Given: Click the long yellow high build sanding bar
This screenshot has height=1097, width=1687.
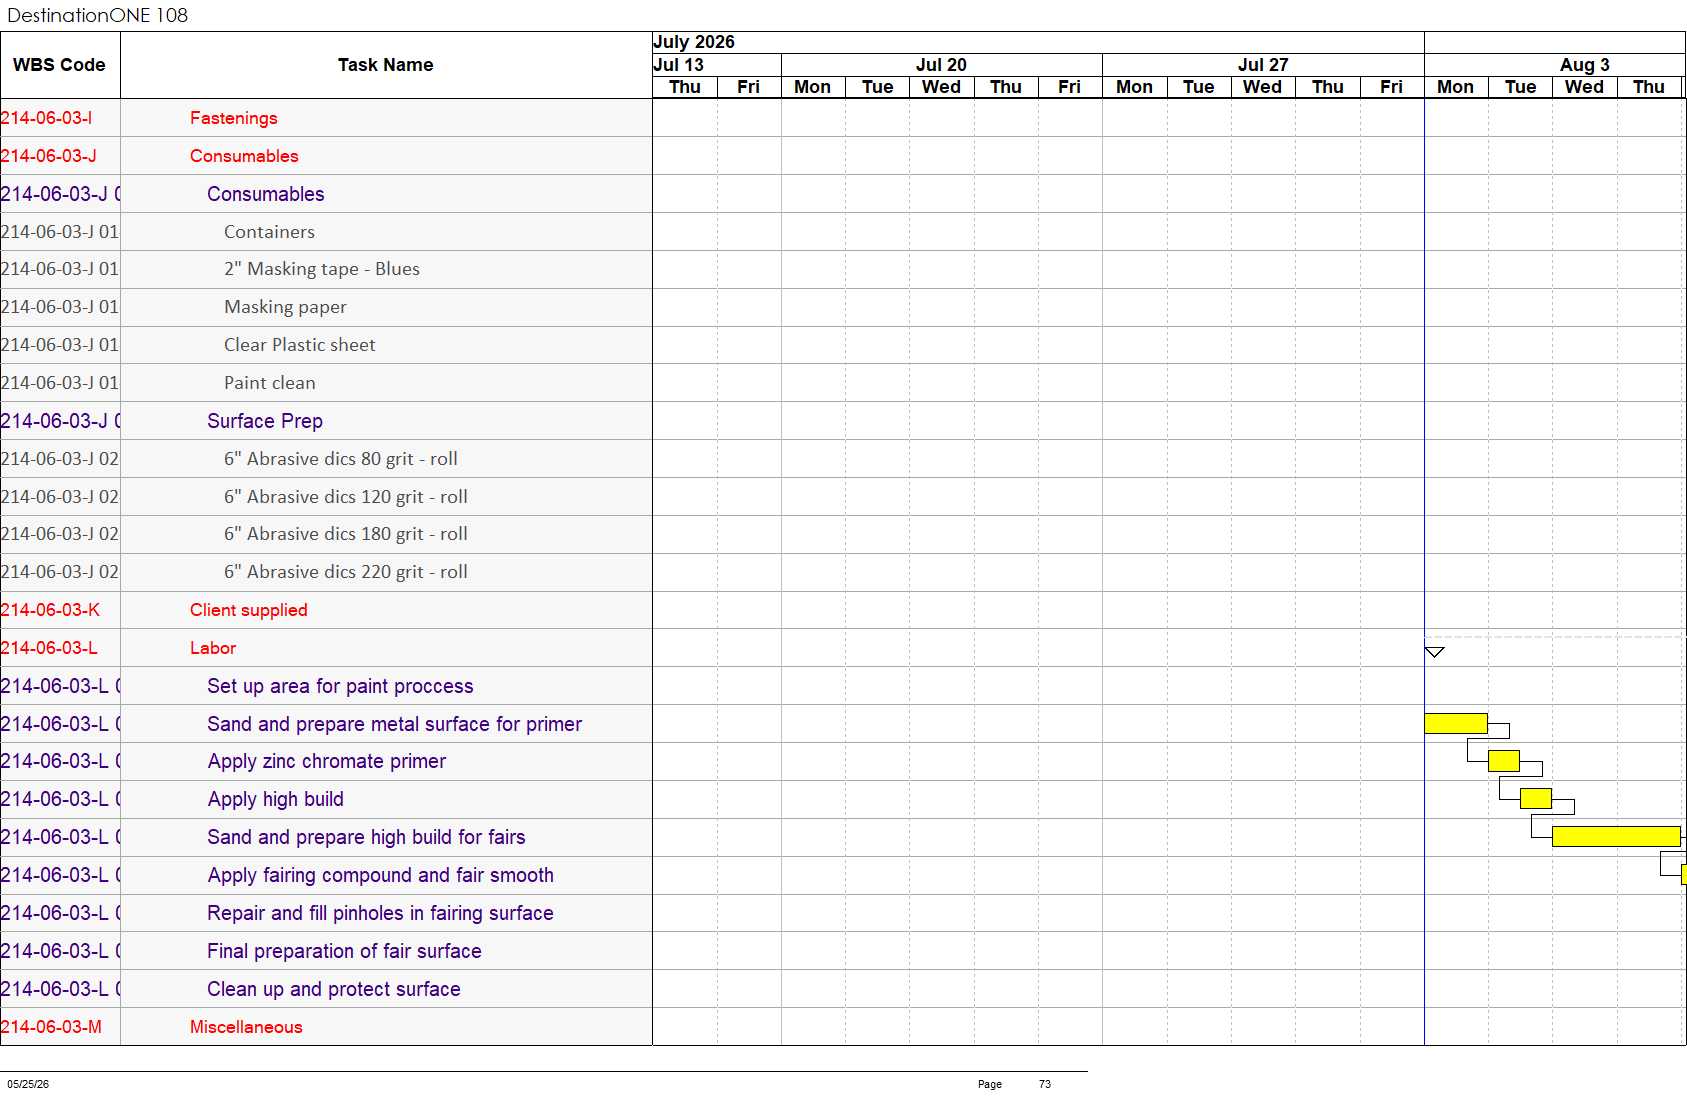Looking at the screenshot, I should [x=1616, y=836].
